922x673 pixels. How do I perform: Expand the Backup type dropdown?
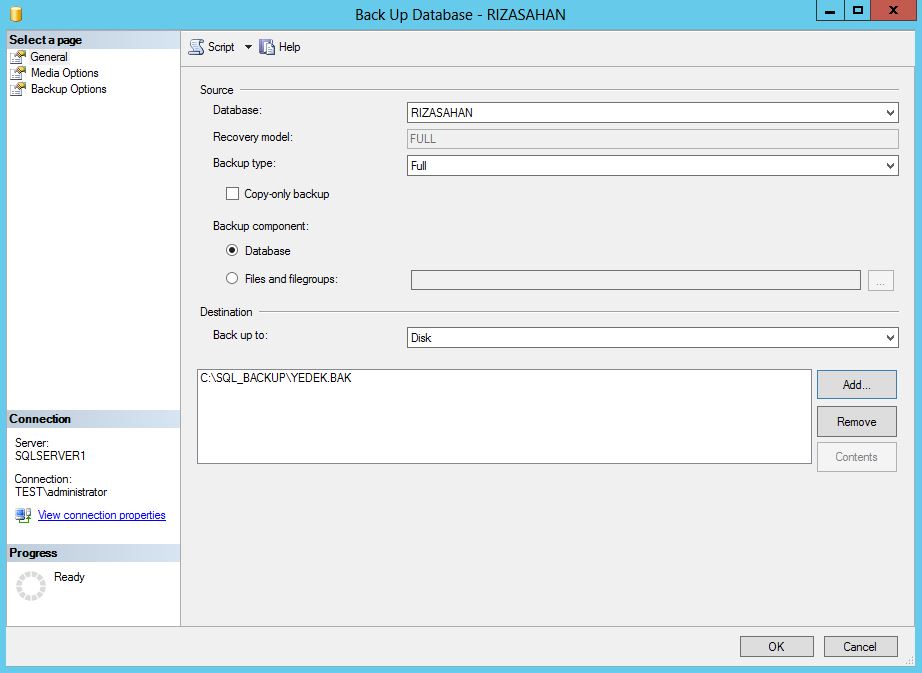pyautogui.click(x=653, y=166)
